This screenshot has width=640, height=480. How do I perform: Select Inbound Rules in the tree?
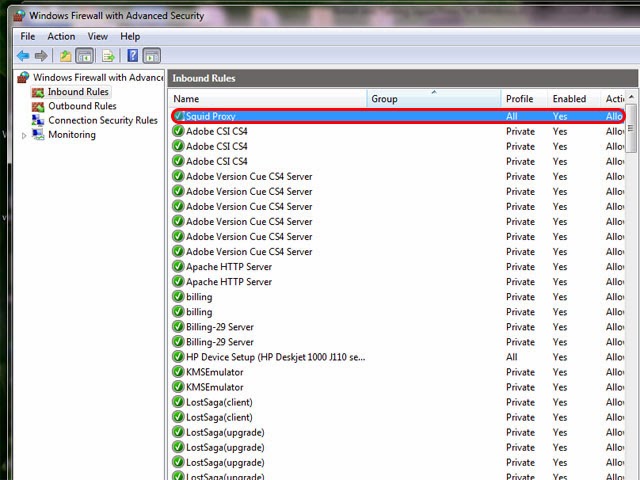(x=71, y=92)
